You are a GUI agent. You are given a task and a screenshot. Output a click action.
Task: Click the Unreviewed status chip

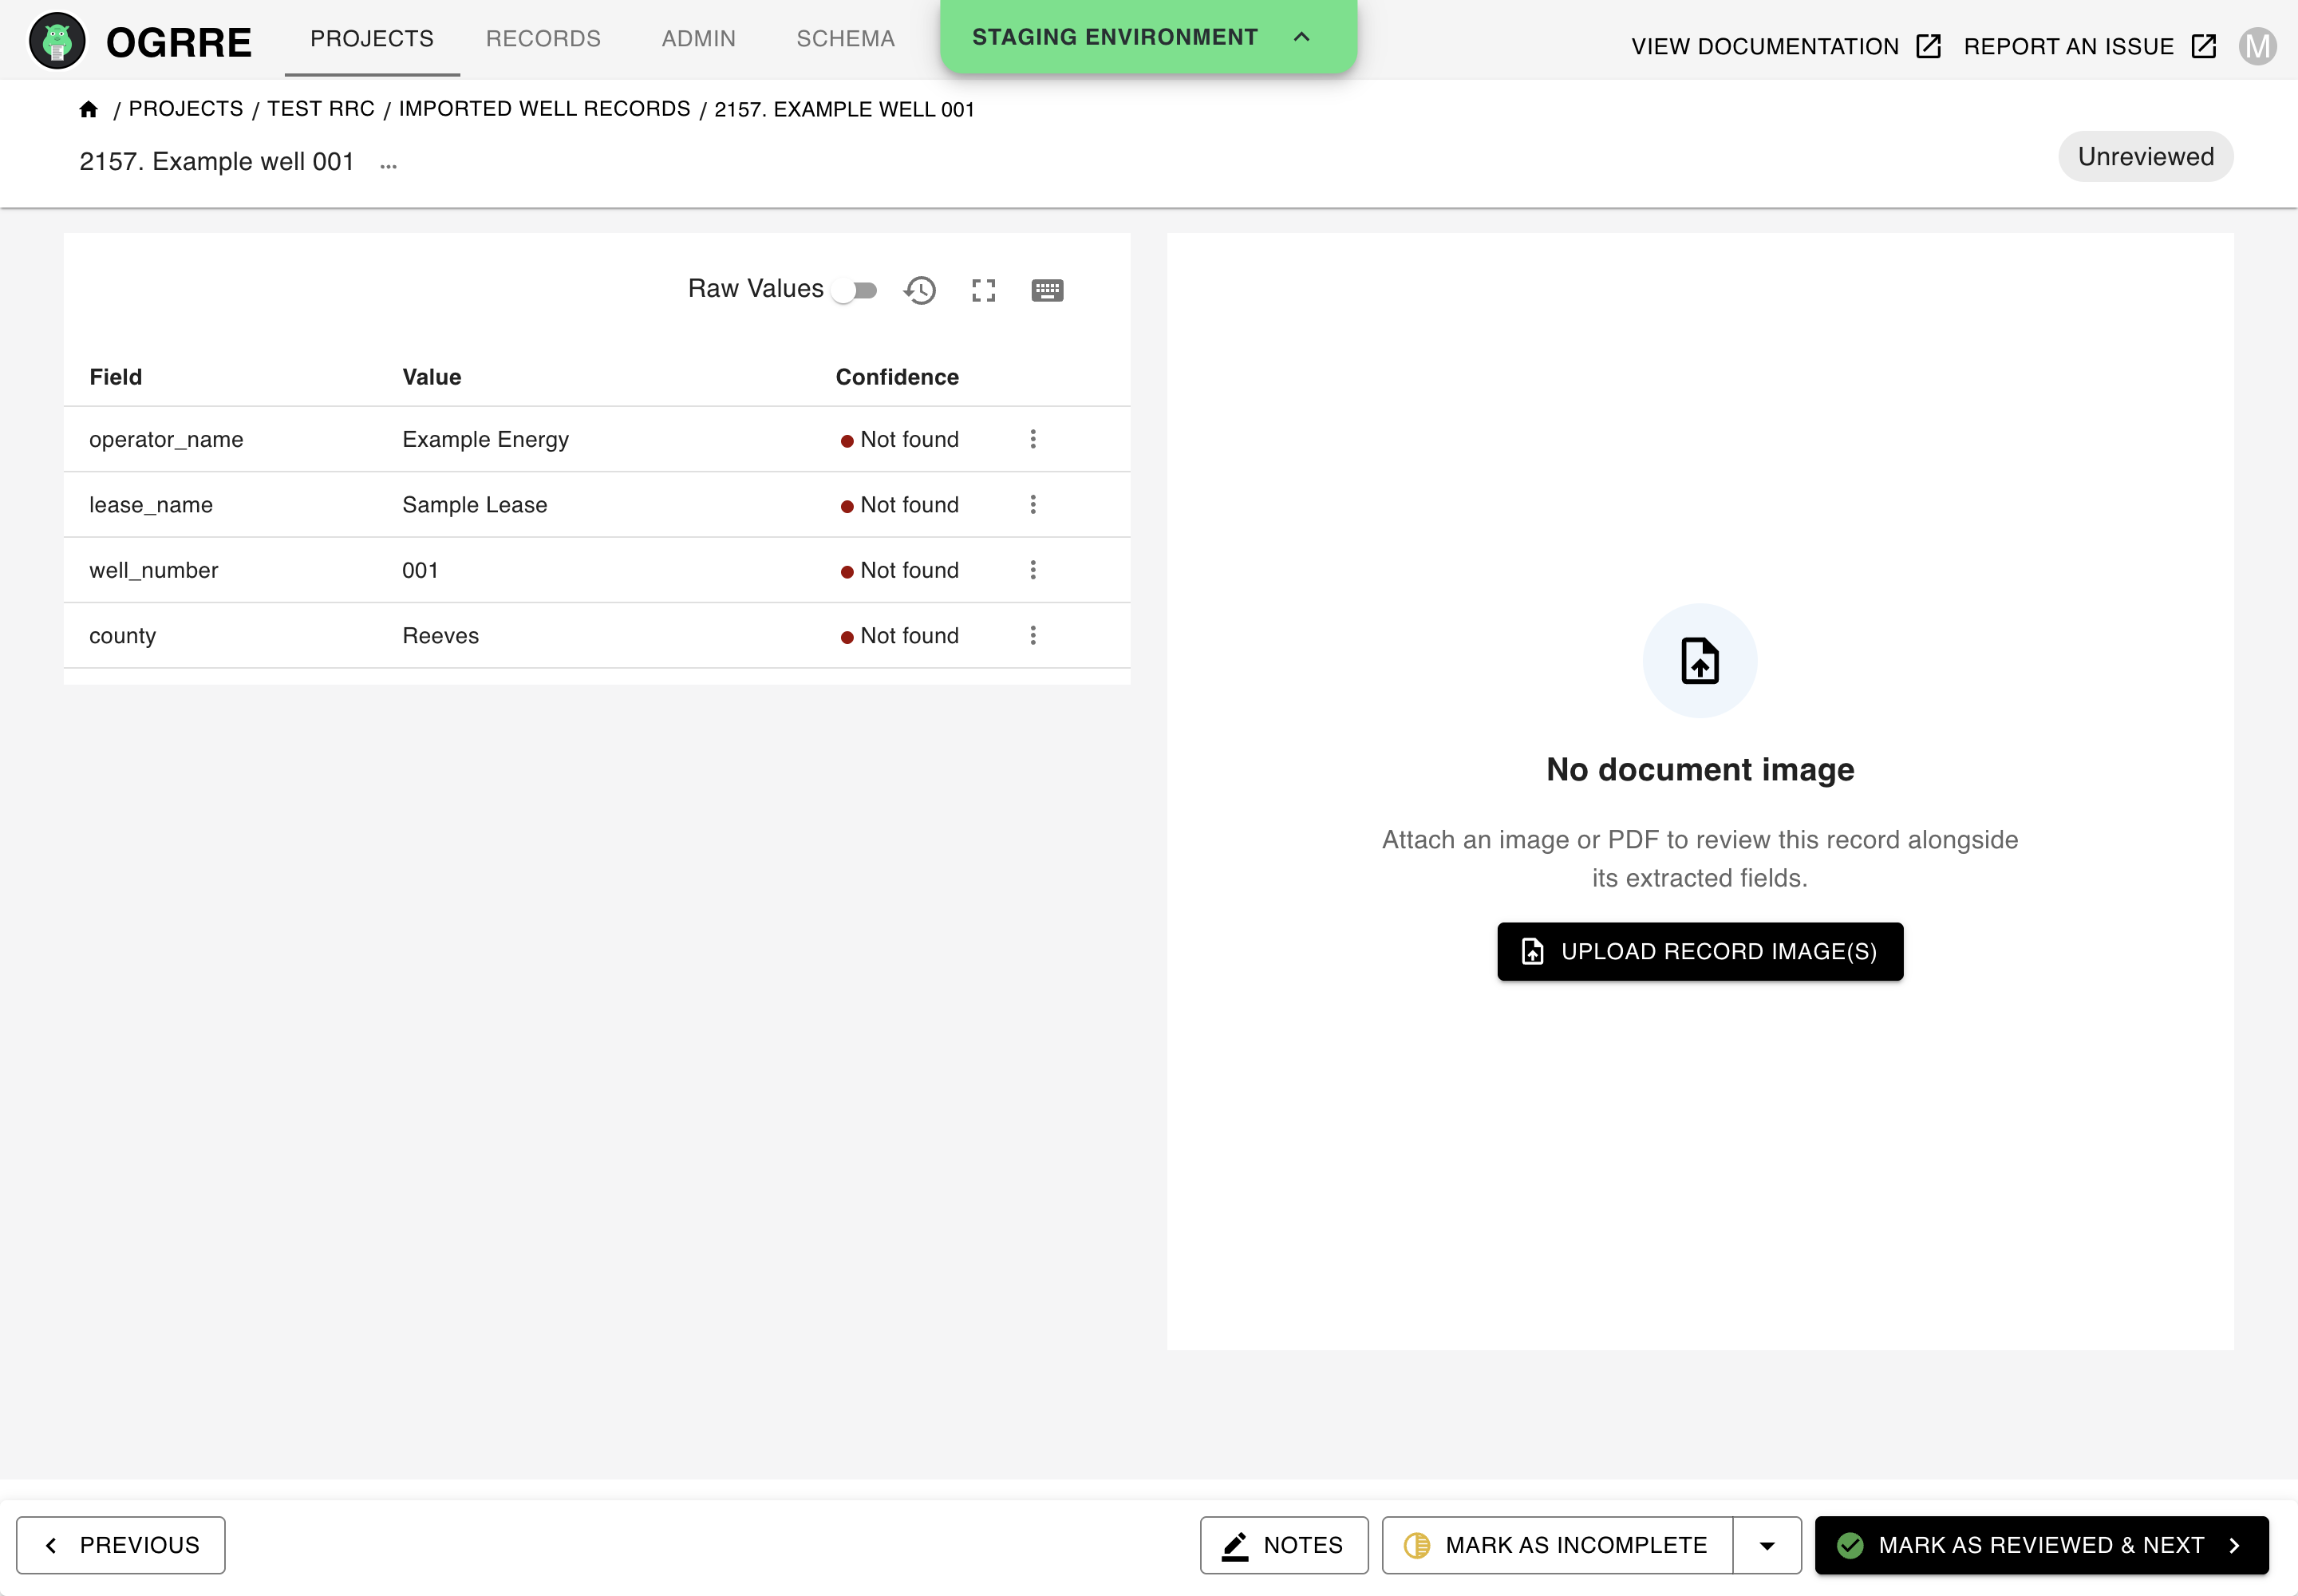click(x=2145, y=157)
